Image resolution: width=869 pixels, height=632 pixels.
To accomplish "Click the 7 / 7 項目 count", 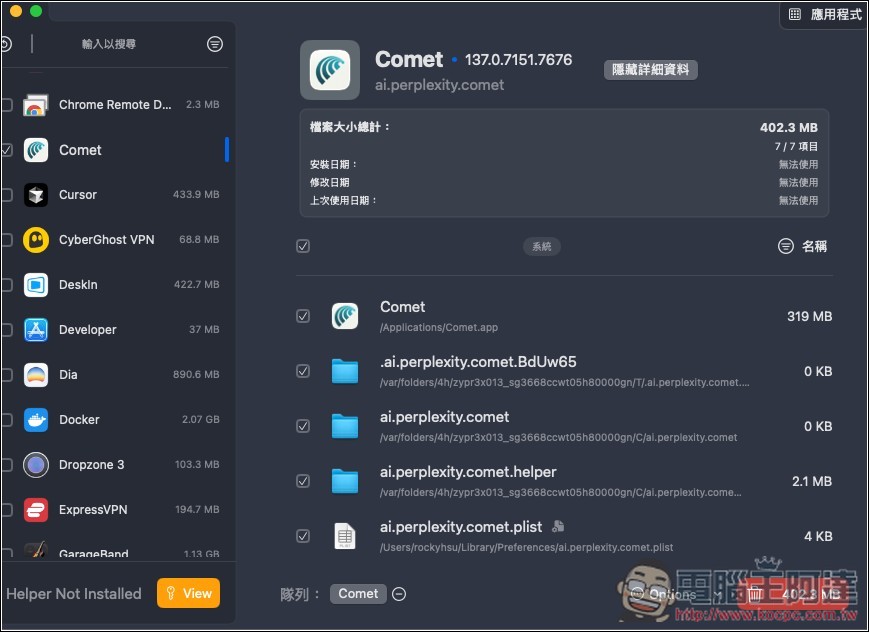I will tap(796, 146).
